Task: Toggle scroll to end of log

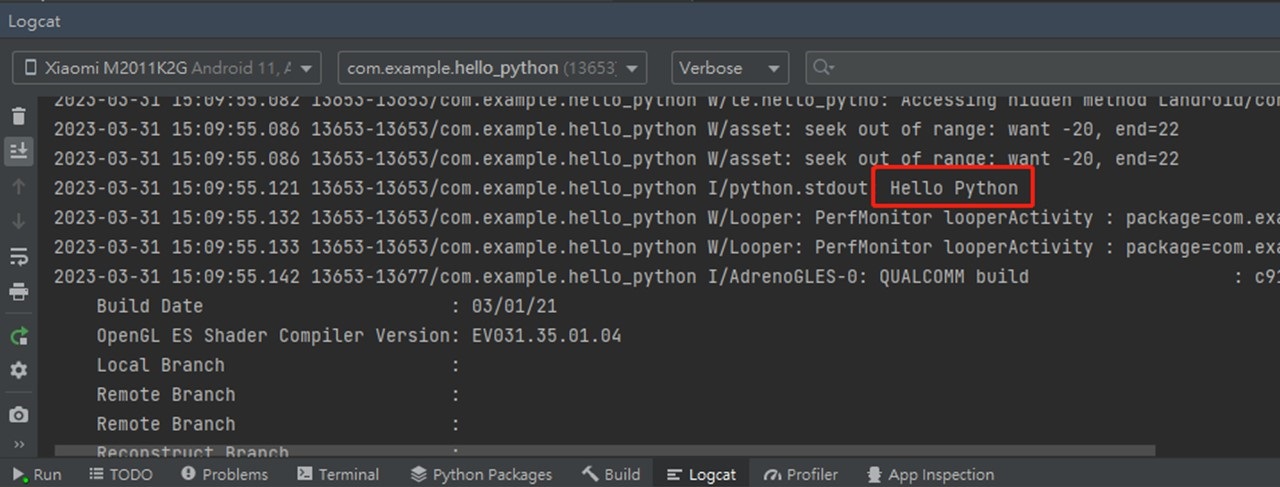Action: tap(19, 151)
